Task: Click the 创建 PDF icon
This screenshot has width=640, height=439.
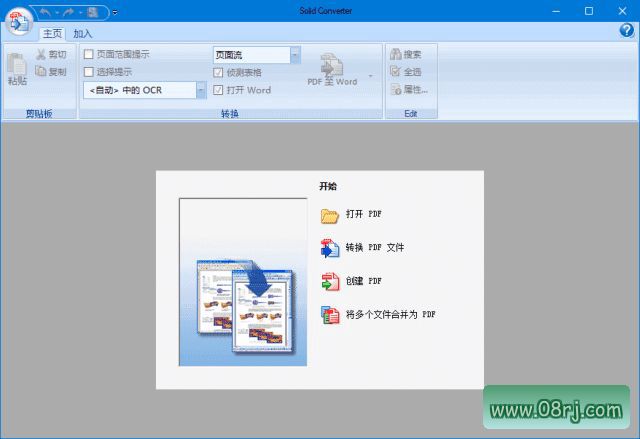Action: 330,282
